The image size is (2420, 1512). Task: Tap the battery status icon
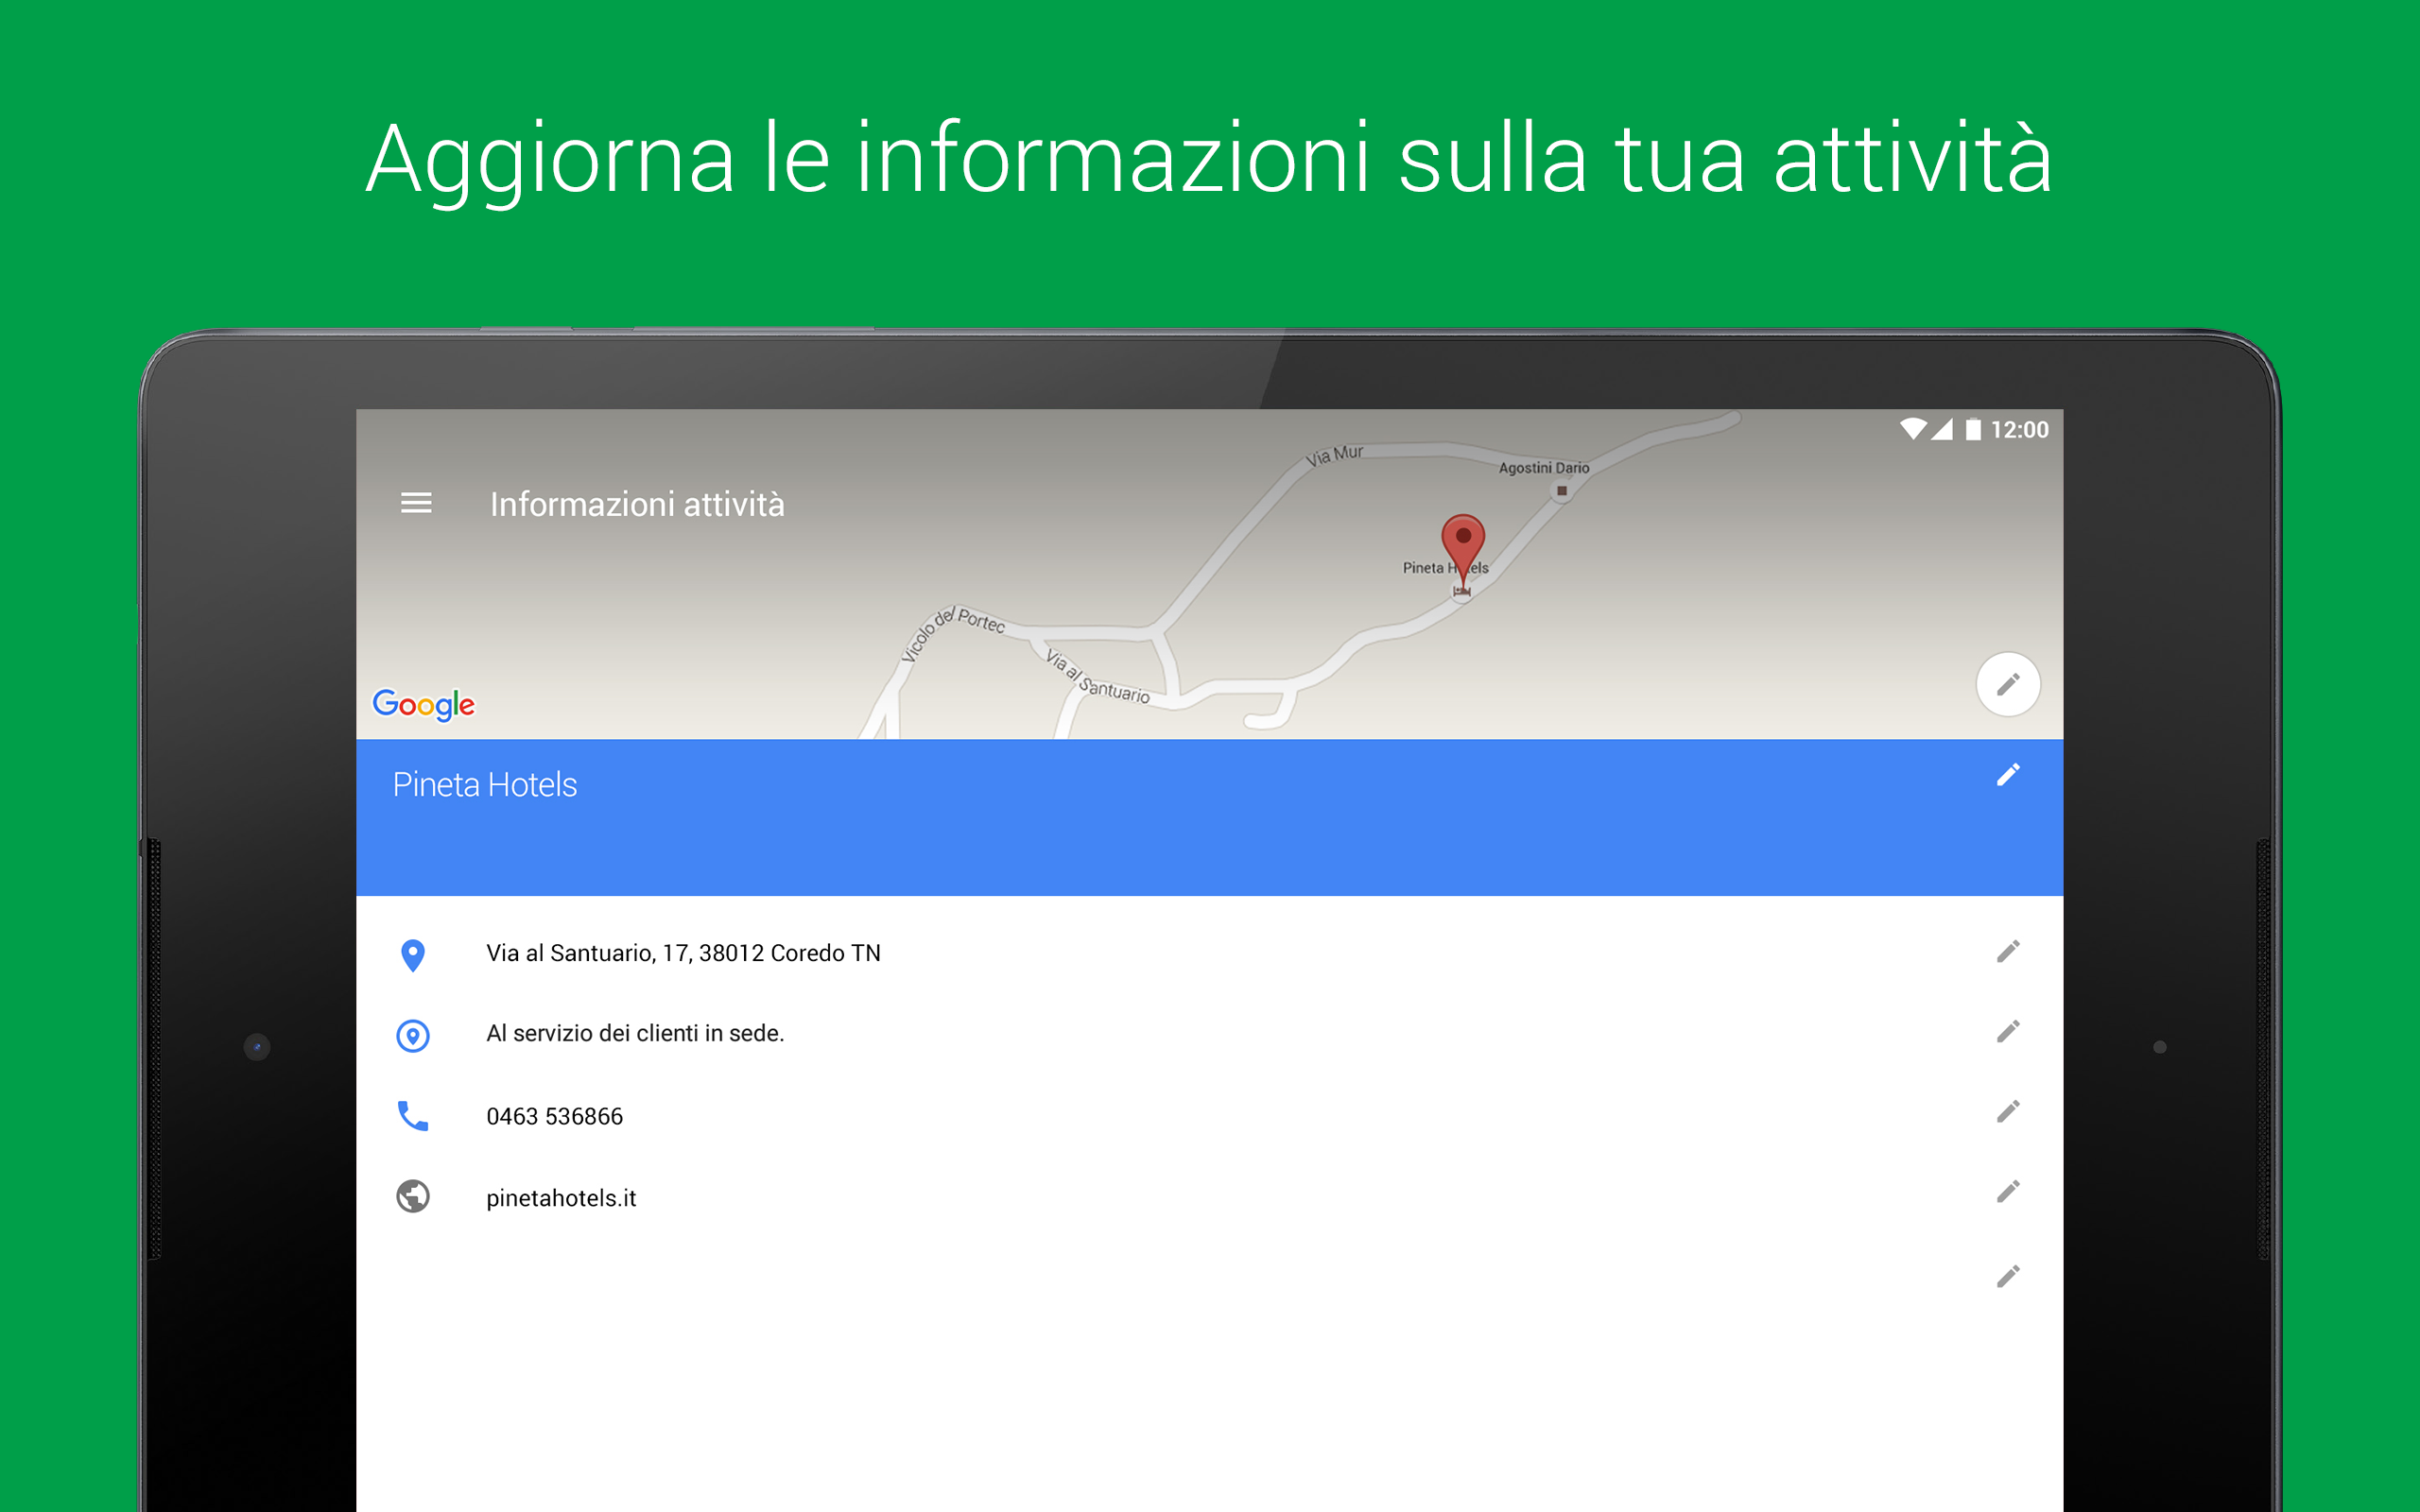pyautogui.click(x=1972, y=429)
